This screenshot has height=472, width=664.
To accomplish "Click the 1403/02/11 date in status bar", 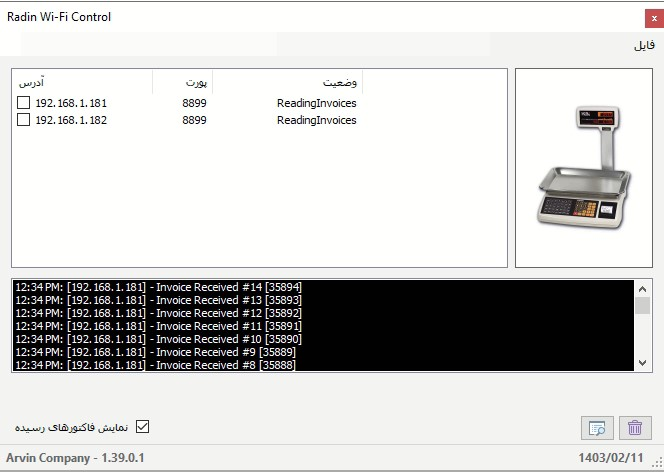I will 611,458.
